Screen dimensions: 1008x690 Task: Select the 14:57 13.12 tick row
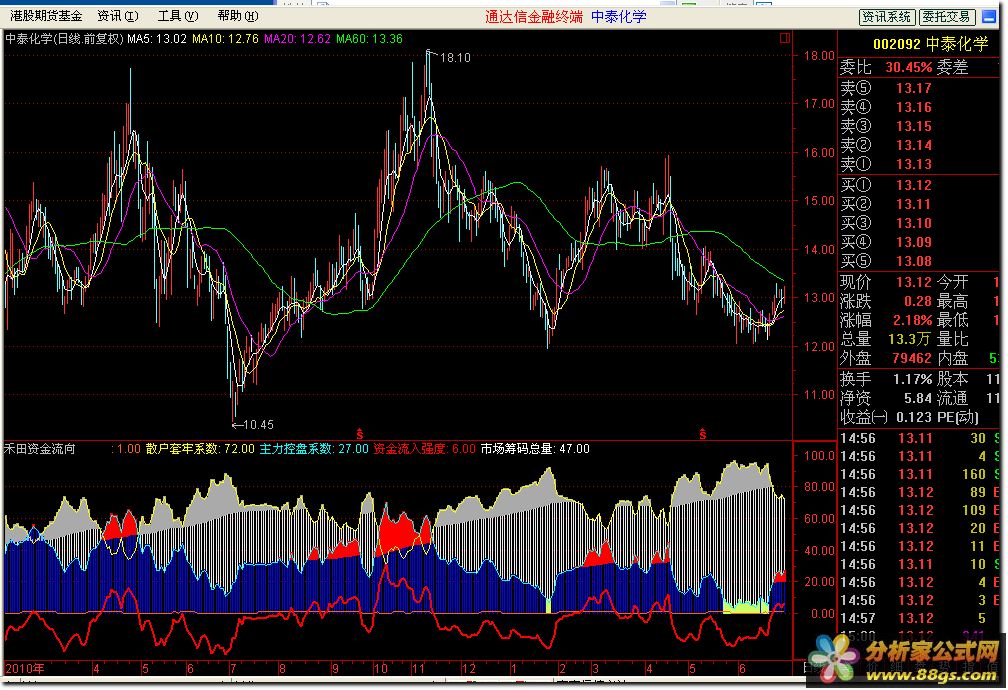[x=921, y=618]
